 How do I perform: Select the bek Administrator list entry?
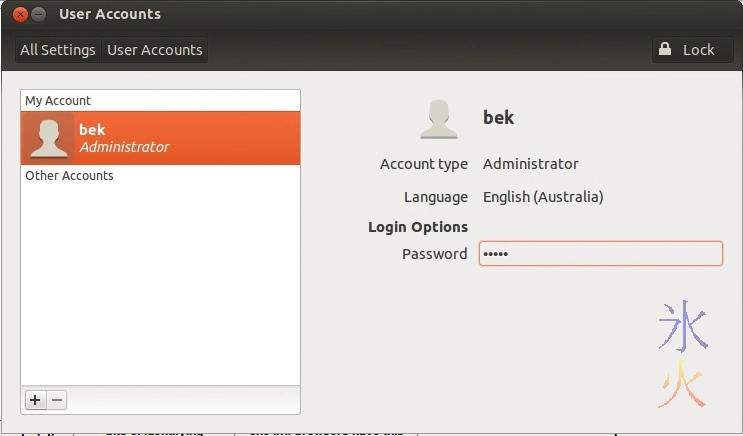(x=160, y=138)
